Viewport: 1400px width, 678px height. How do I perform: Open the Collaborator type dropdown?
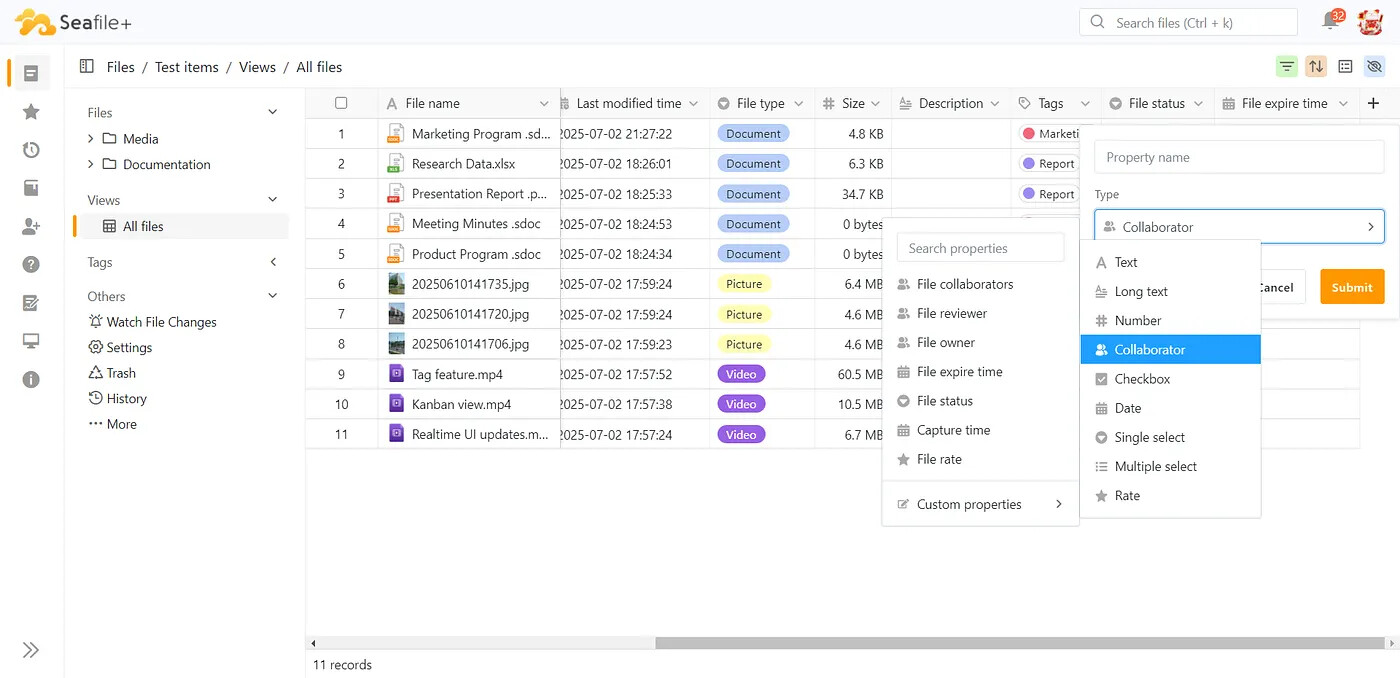1239,227
